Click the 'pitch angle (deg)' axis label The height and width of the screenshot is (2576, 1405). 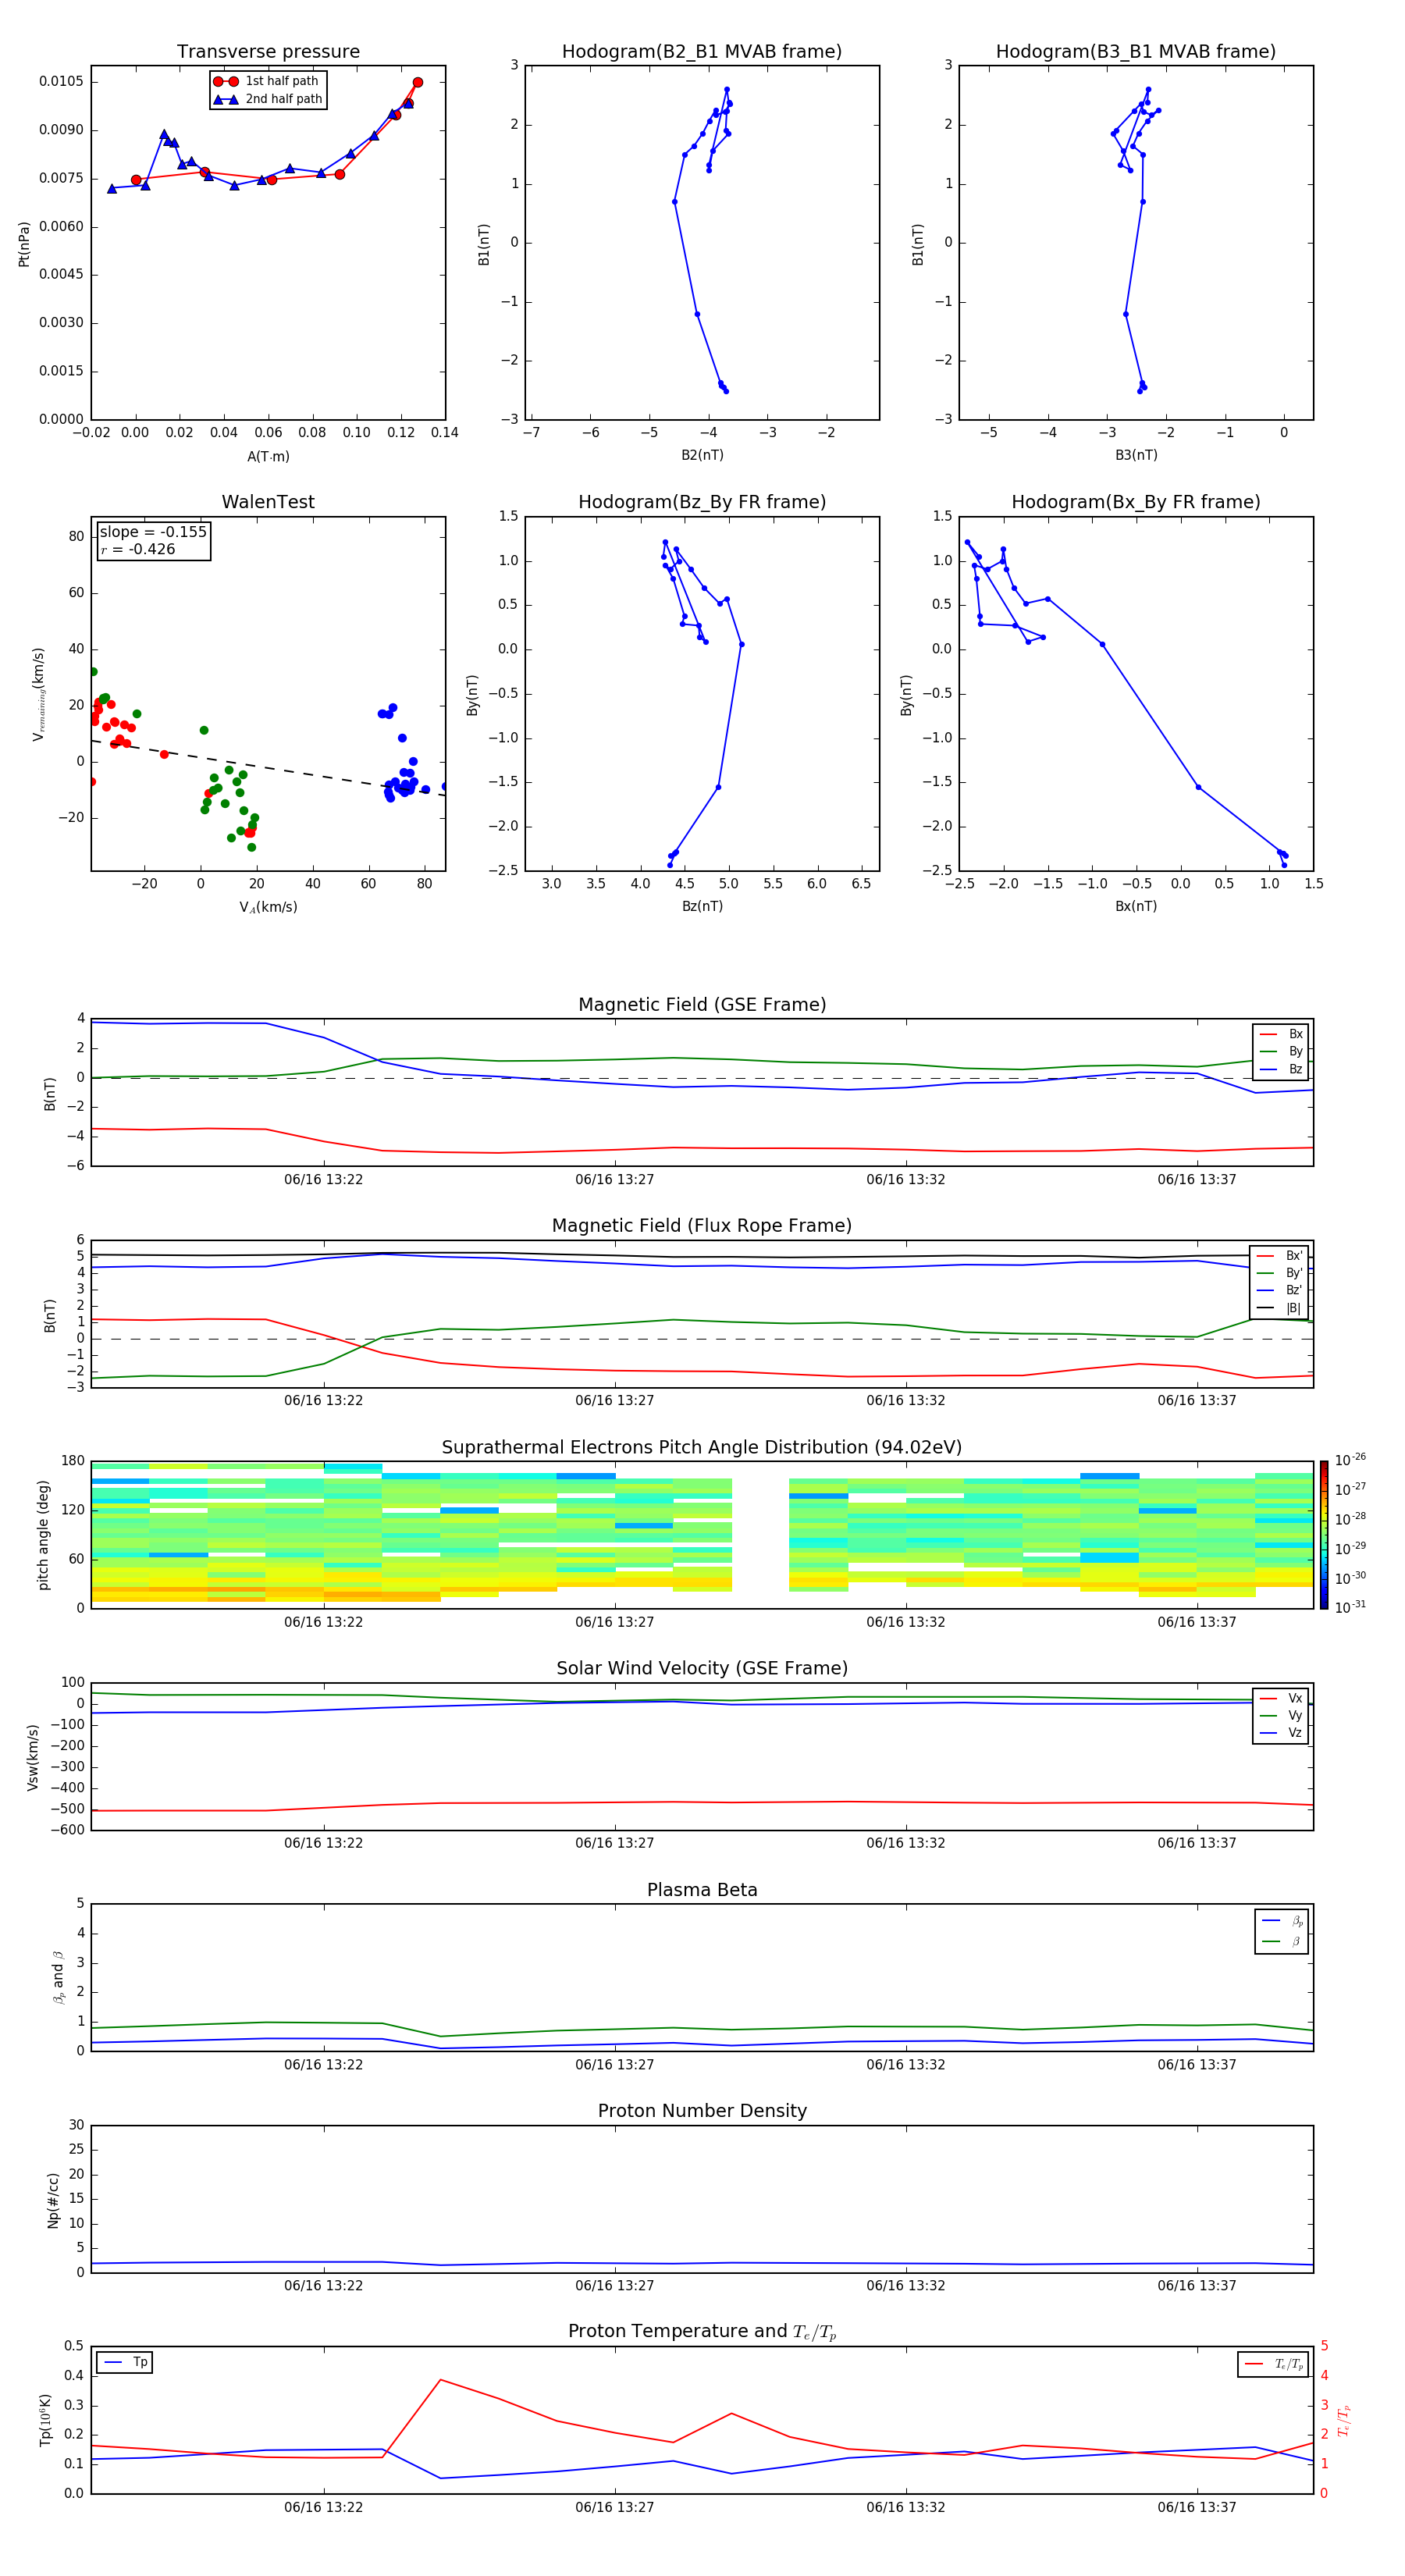click(43, 1535)
